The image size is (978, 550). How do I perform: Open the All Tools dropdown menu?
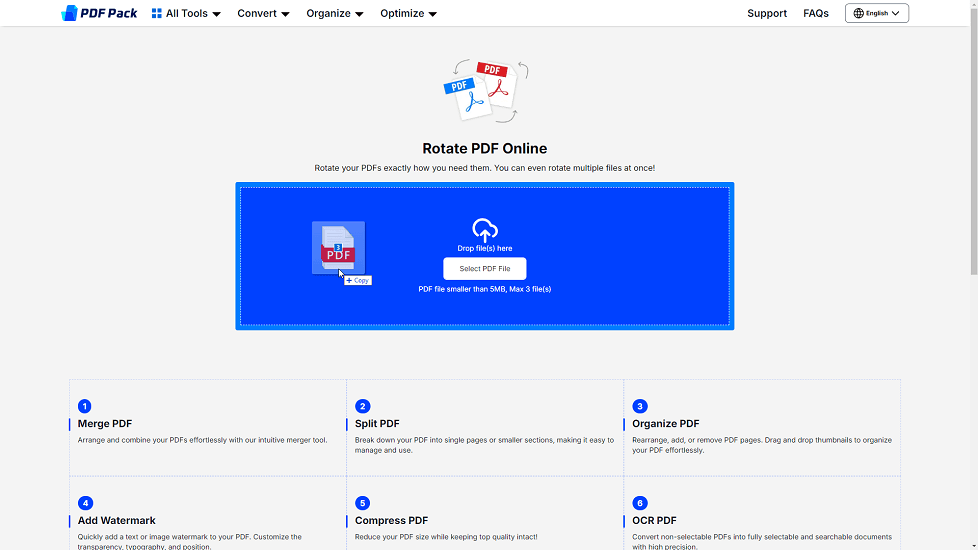(x=186, y=14)
